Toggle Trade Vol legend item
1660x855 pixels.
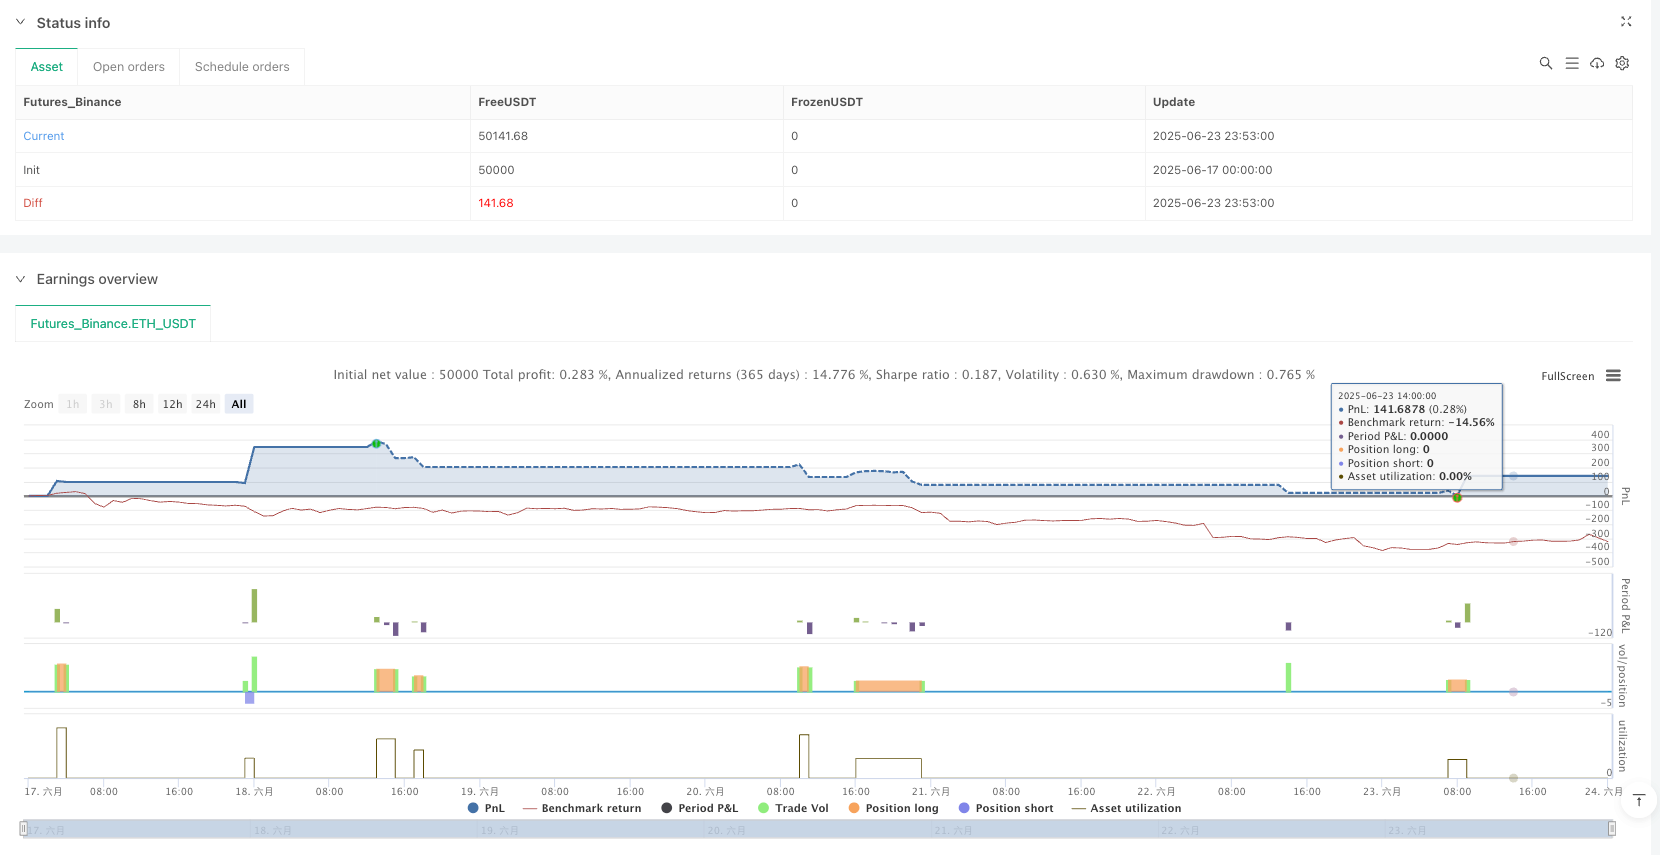[x=793, y=808]
